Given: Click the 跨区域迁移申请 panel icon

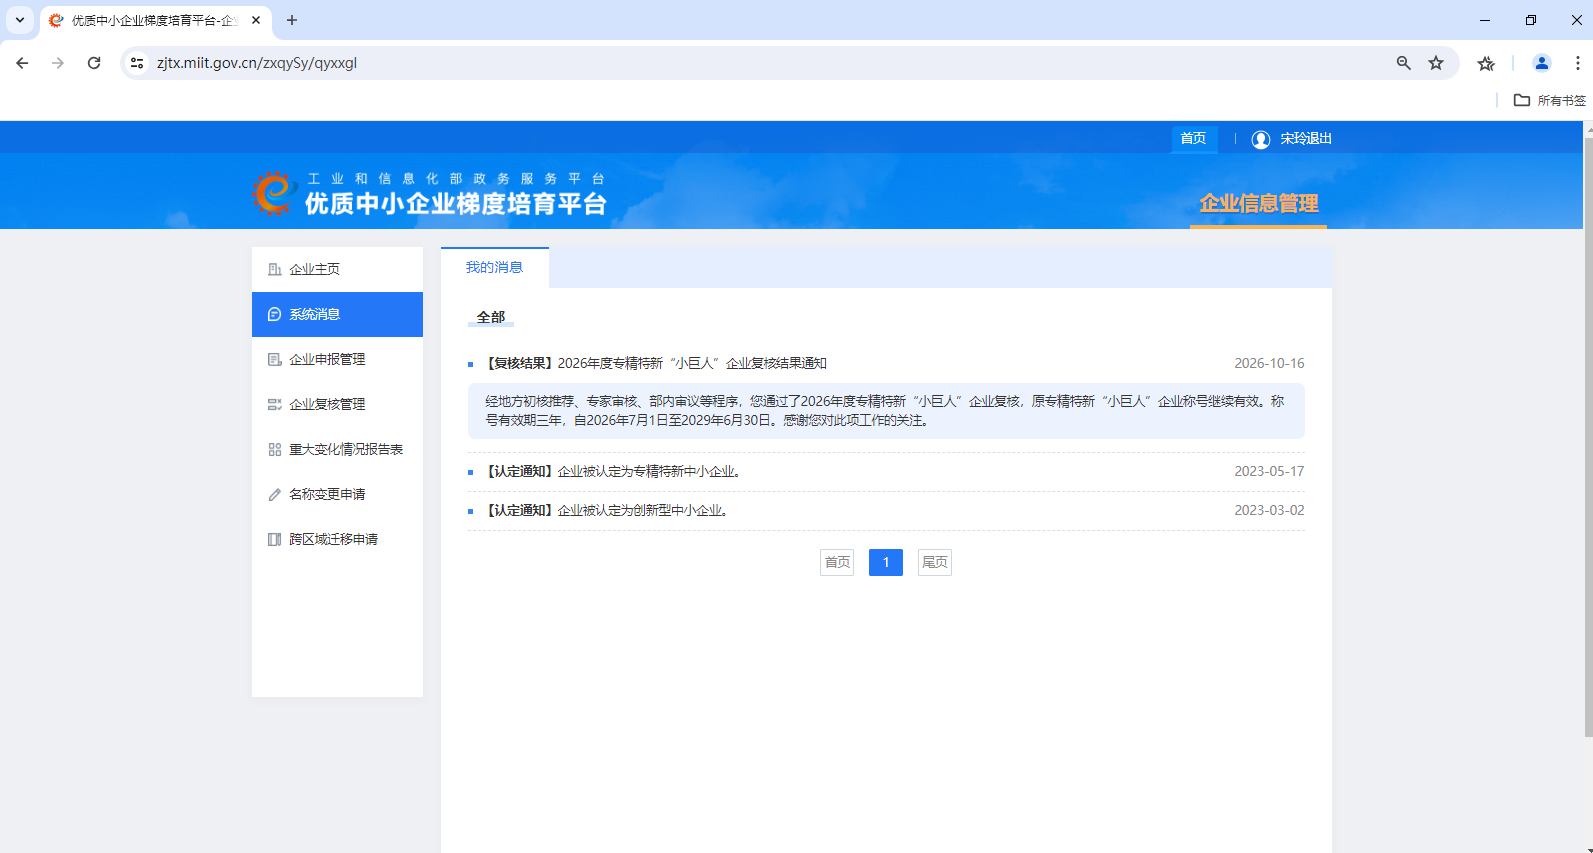Looking at the screenshot, I should tap(274, 539).
